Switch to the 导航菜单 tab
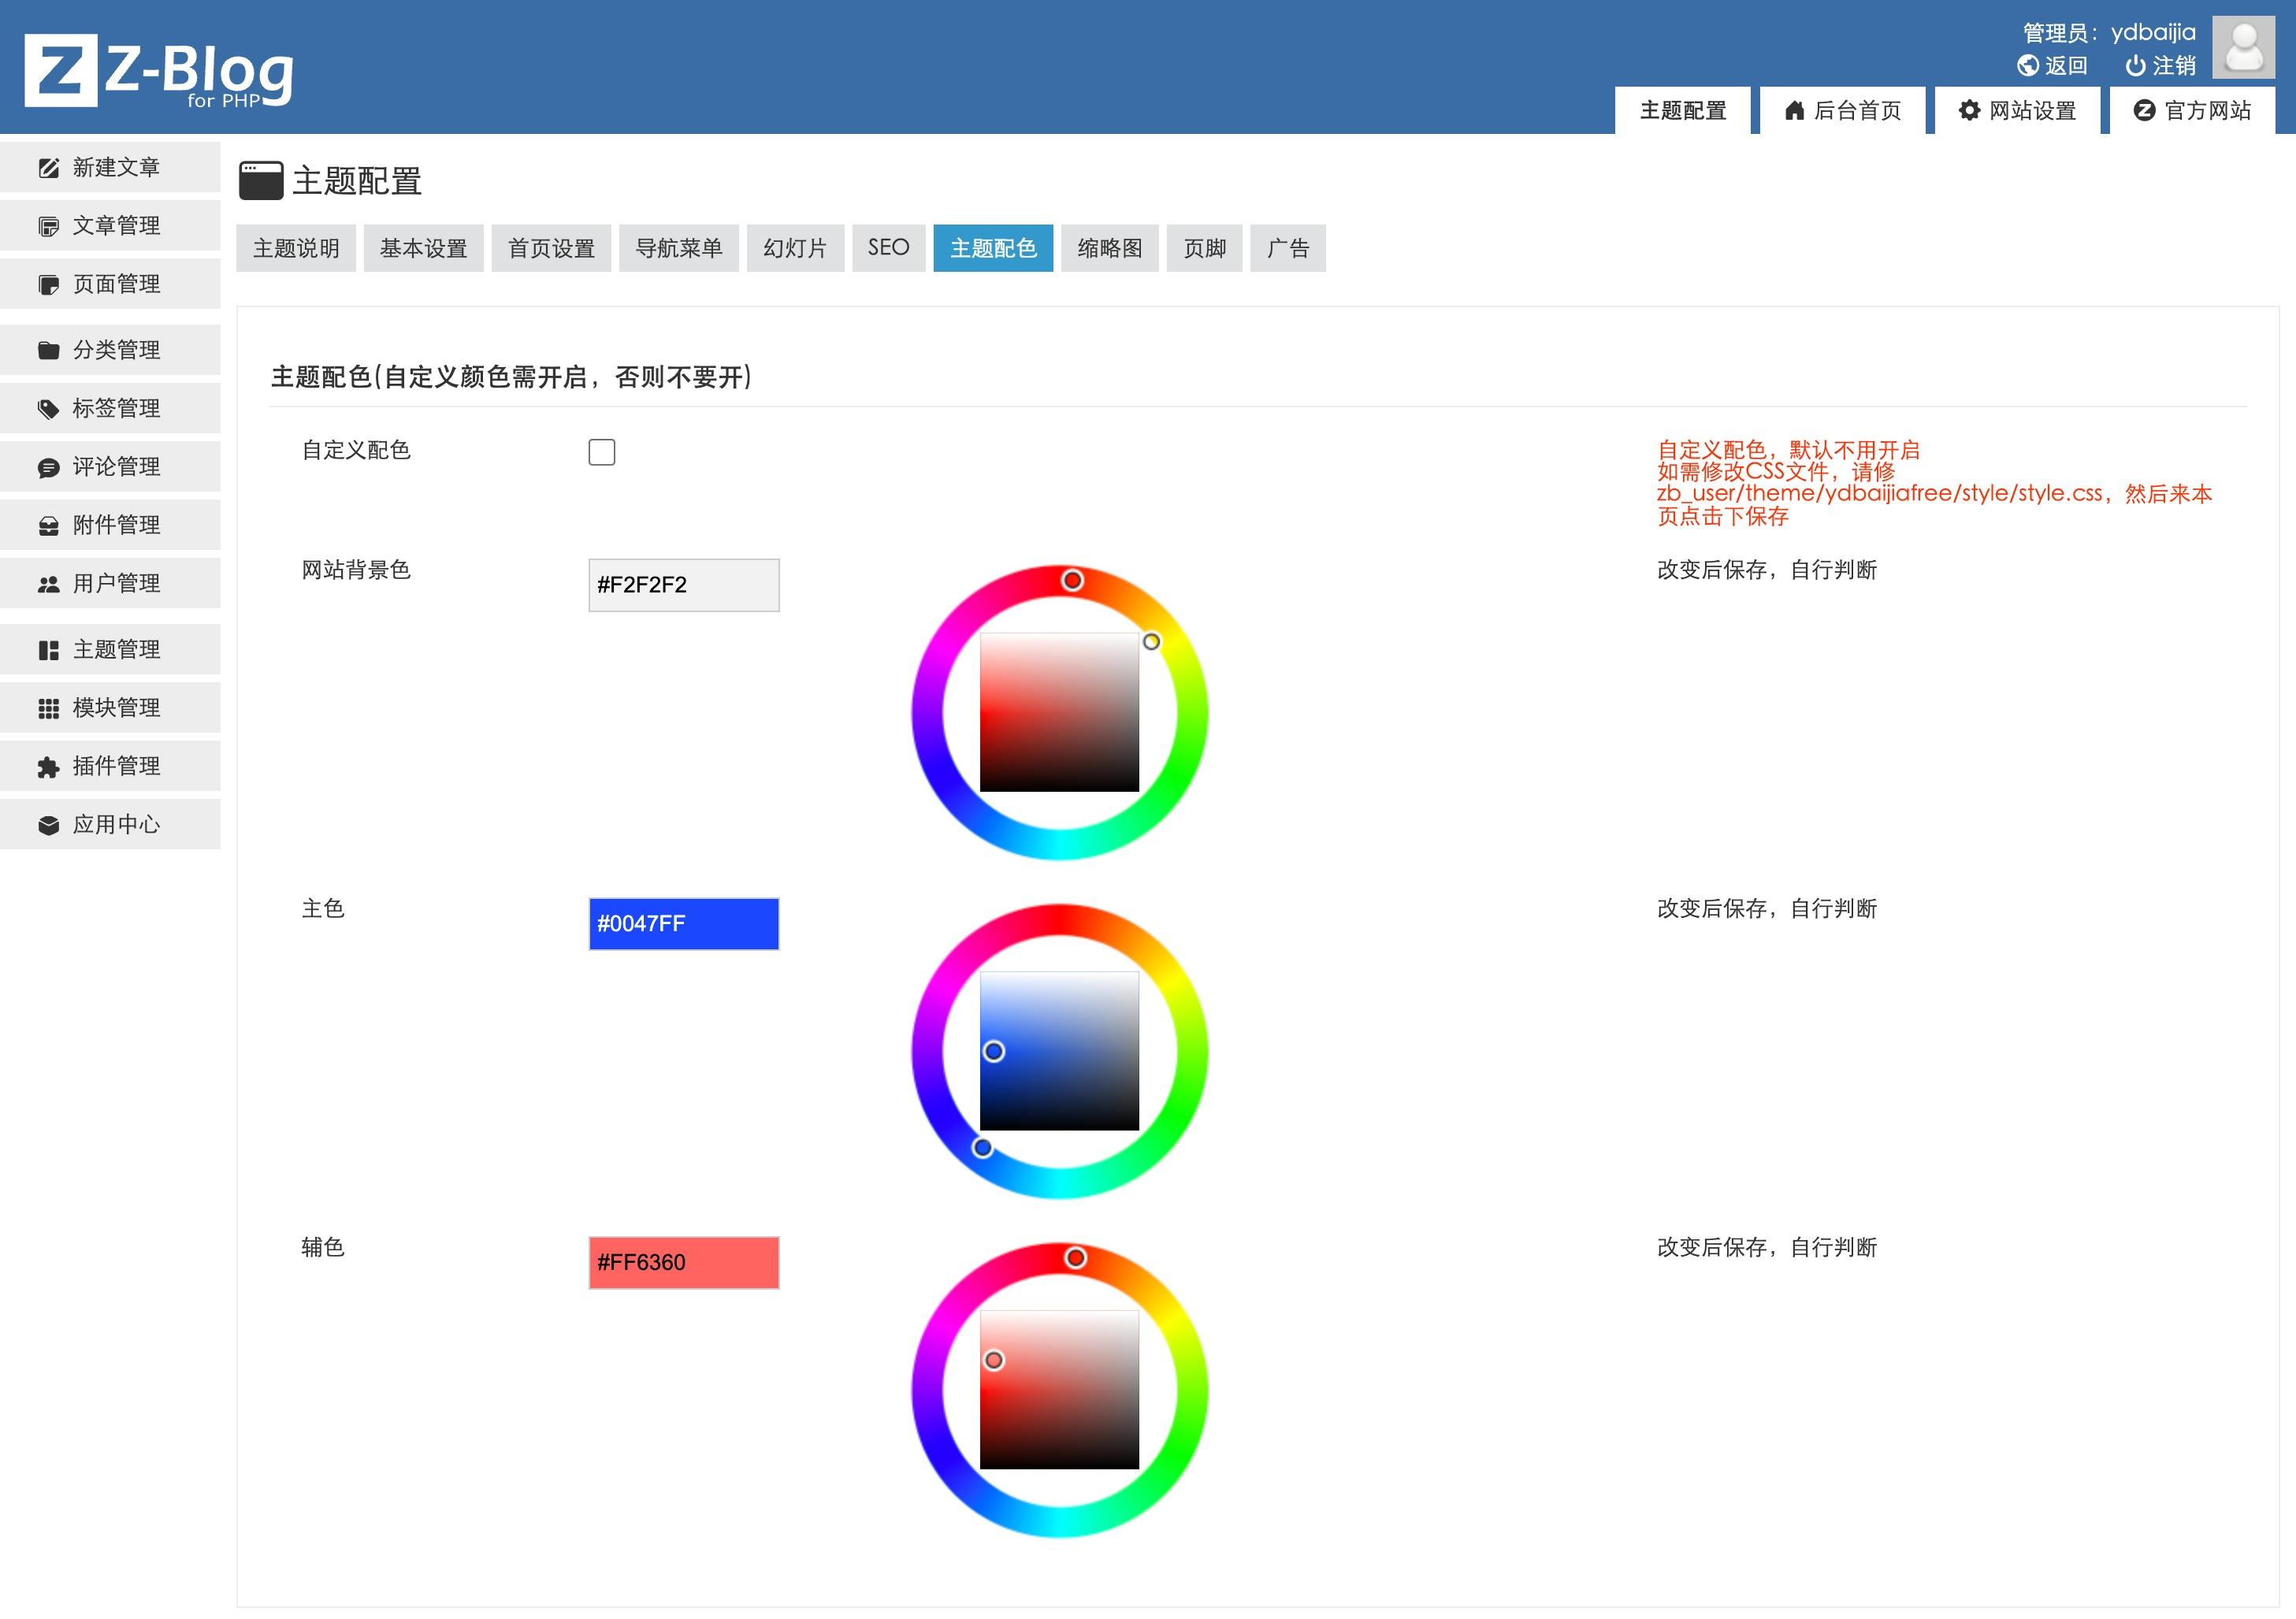The width and height of the screenshot is (2296, 1619). tap(678, 248)
